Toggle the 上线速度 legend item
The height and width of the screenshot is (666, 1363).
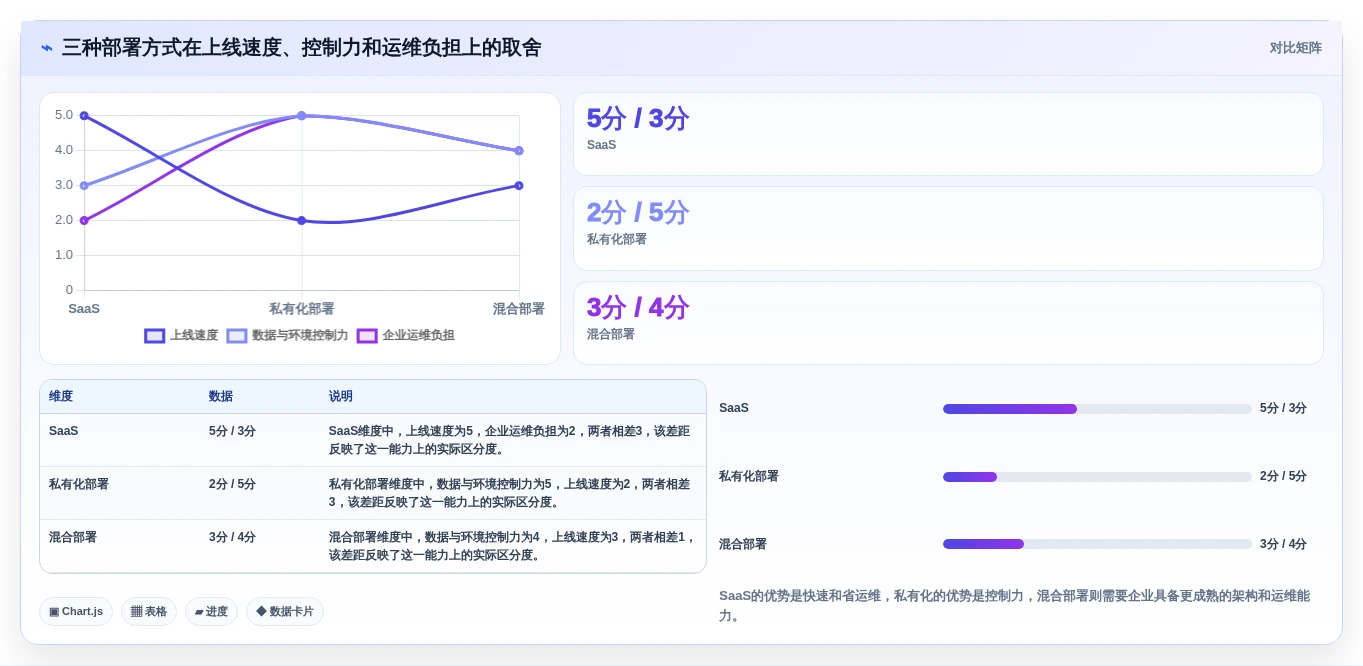(181, 336)
